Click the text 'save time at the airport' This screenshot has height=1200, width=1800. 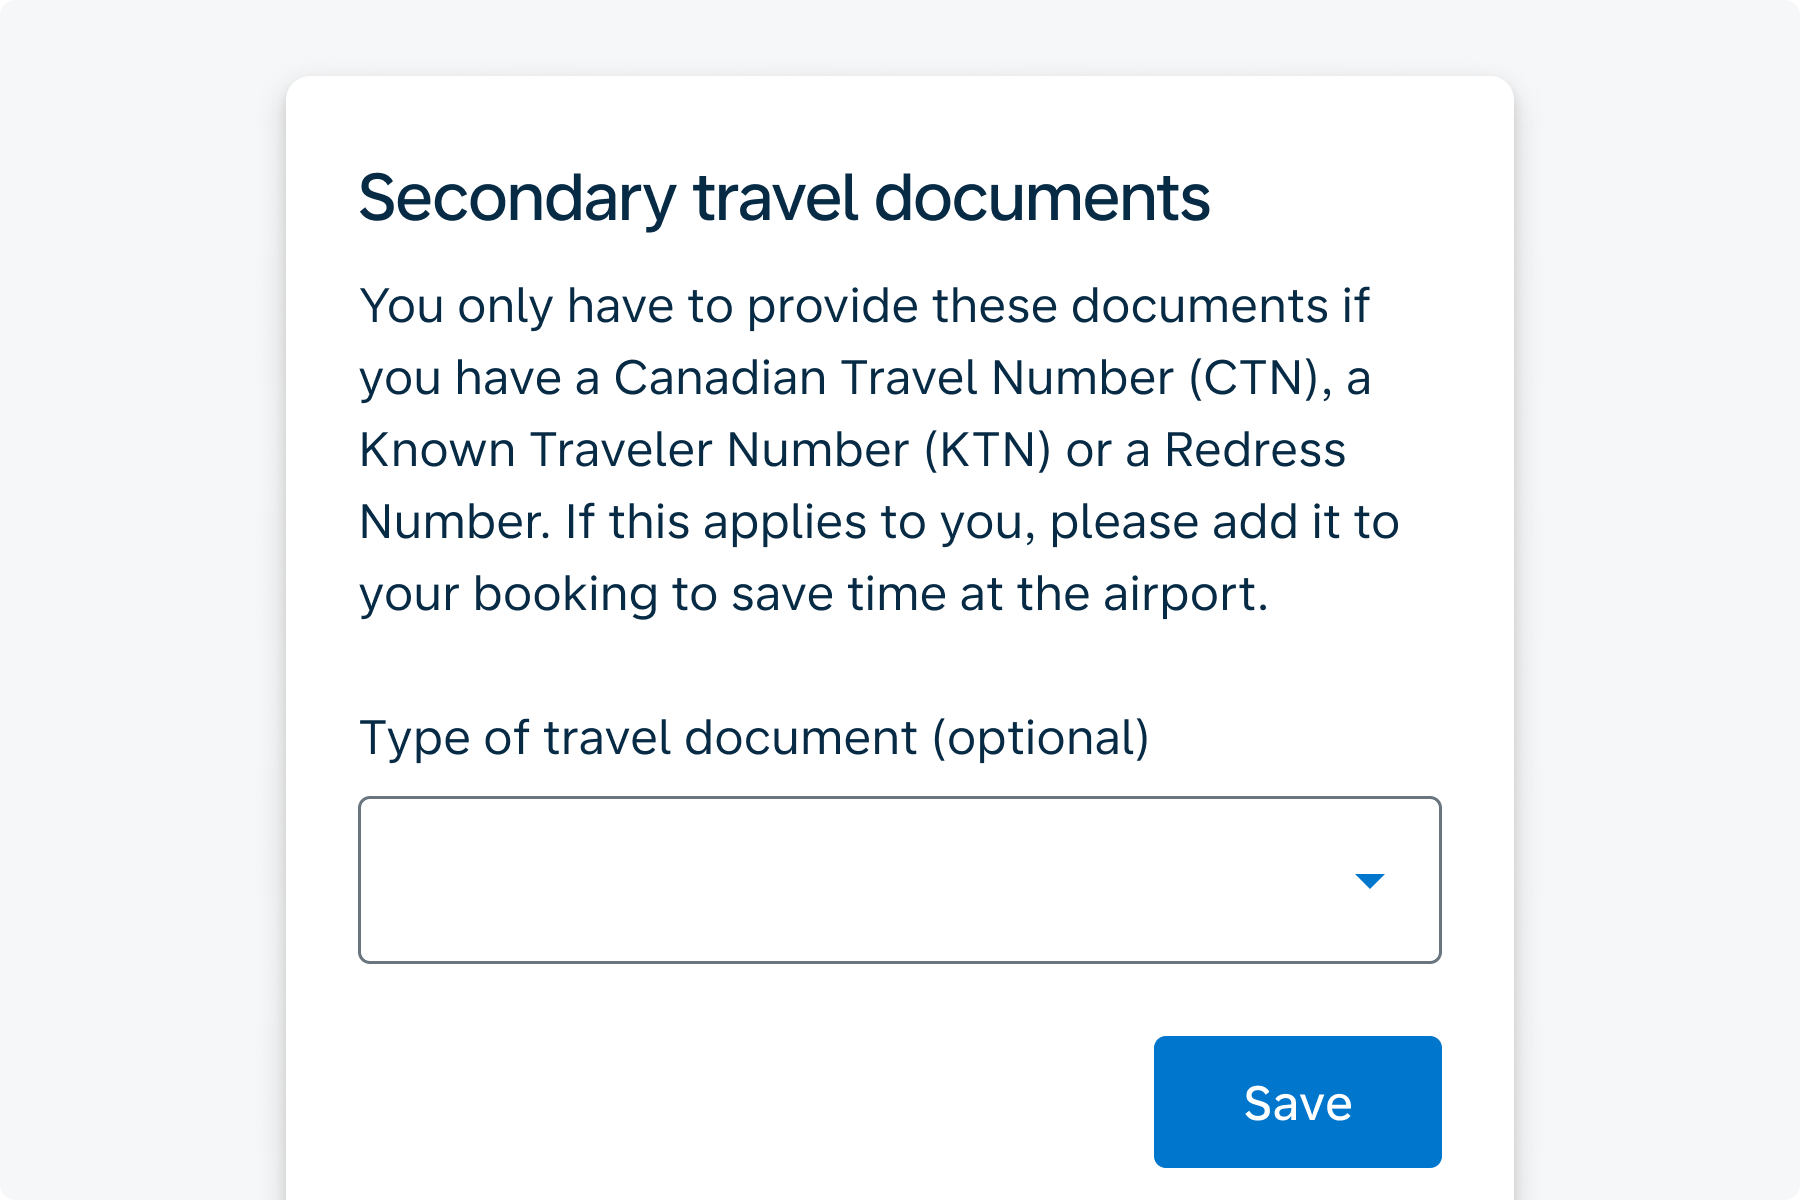click(x=999, y=594)
